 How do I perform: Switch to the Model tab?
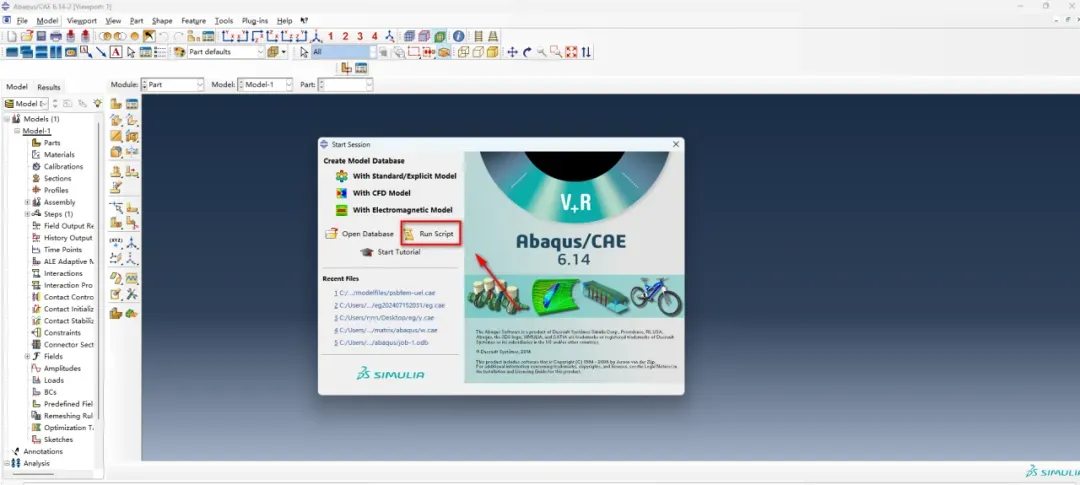click(17, 87)
